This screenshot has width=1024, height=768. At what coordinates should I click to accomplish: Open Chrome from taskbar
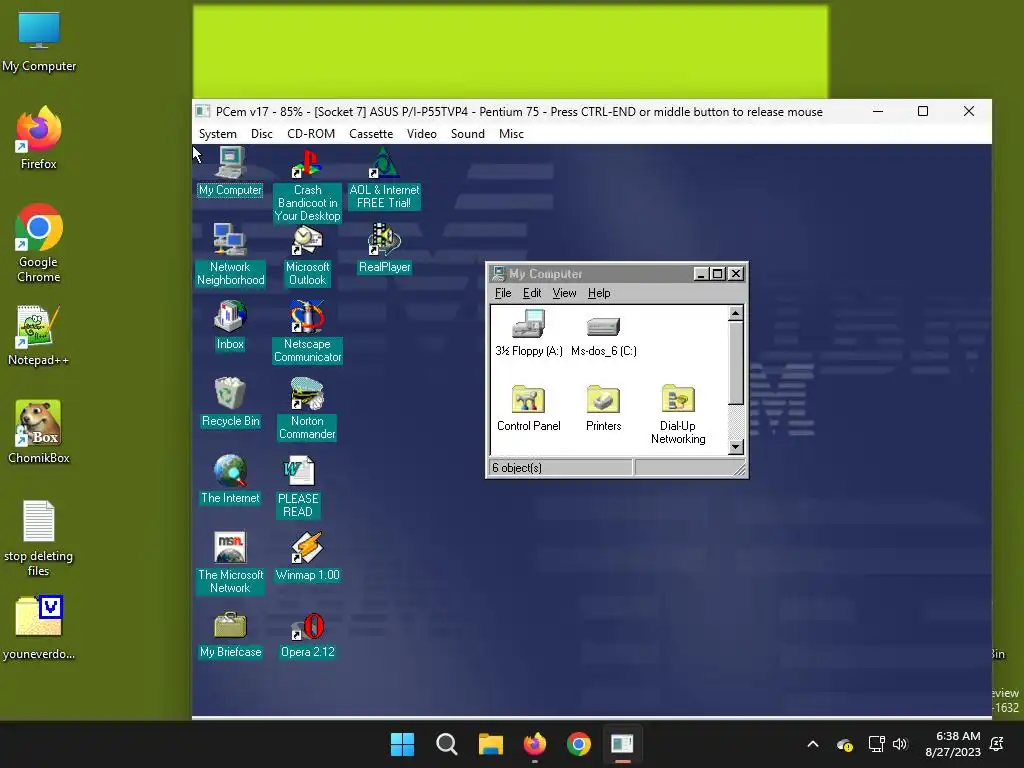click(x=579, y=744)
